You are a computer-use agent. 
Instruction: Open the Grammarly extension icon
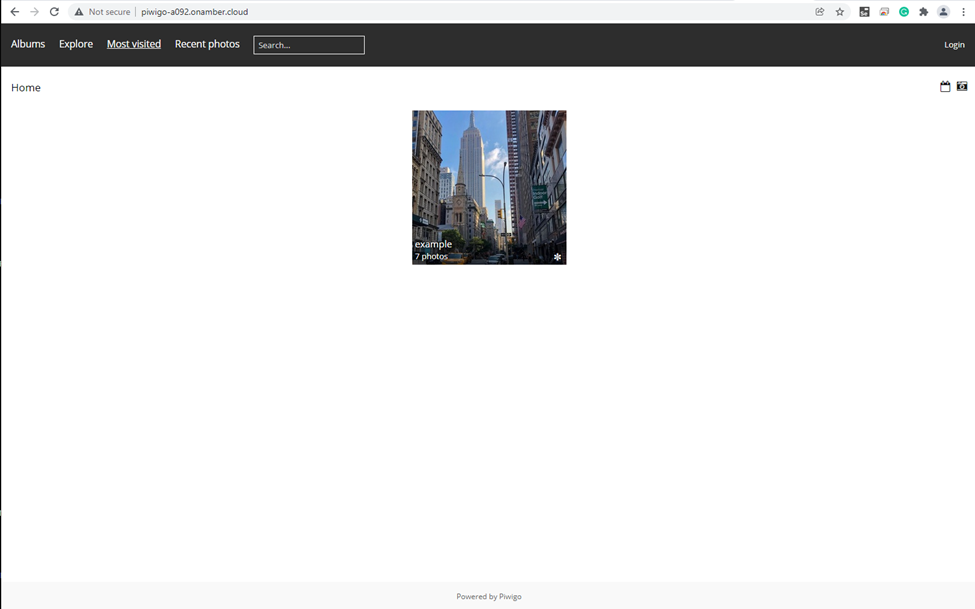pos(904,12)
